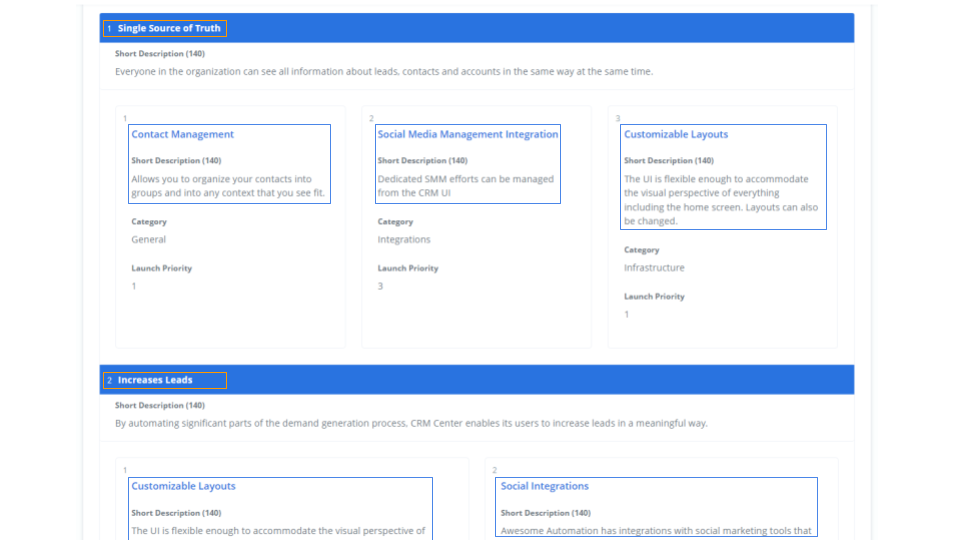Click Launch Priority label in Infrastructure card
This screenshot has height=540, width=960.
(x=654, y=296)
